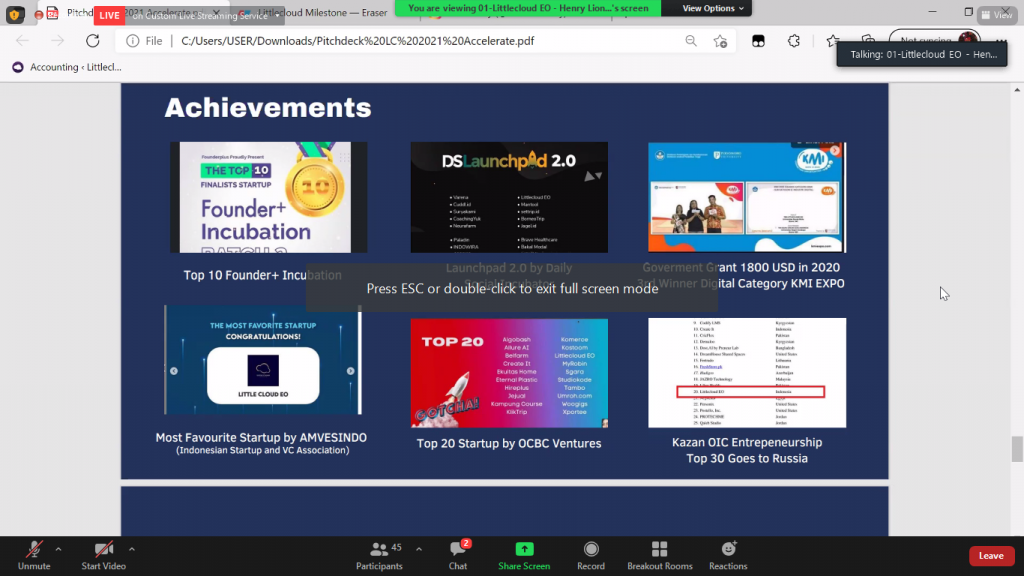Start video camera in Zoom toolbar
The height and width of the screenshot is (576, 1024).
coord(103,556)
